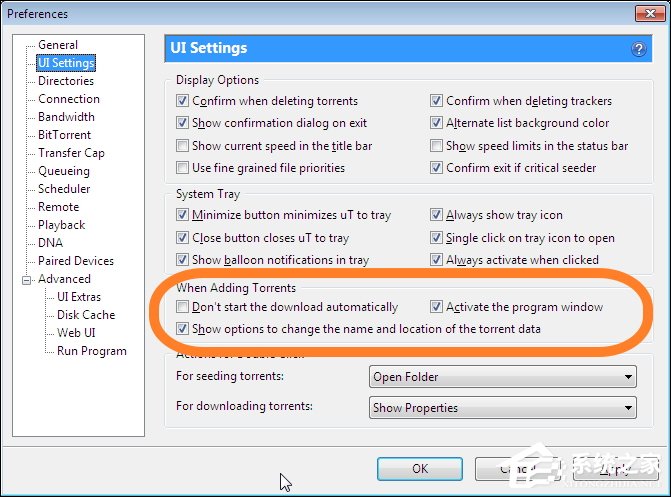
Task: Toggle Show confirmation dialog on exit
Action: point(182,123)
